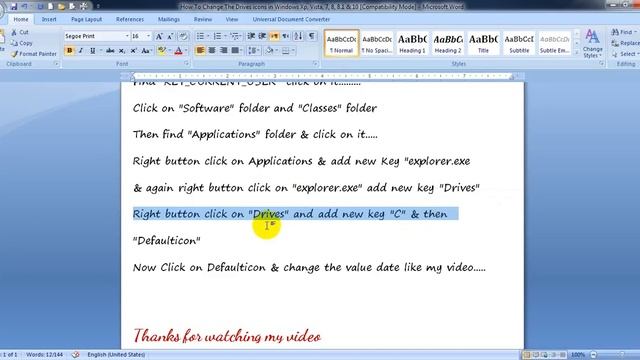Decrease paragraph indent

point(251,36)
